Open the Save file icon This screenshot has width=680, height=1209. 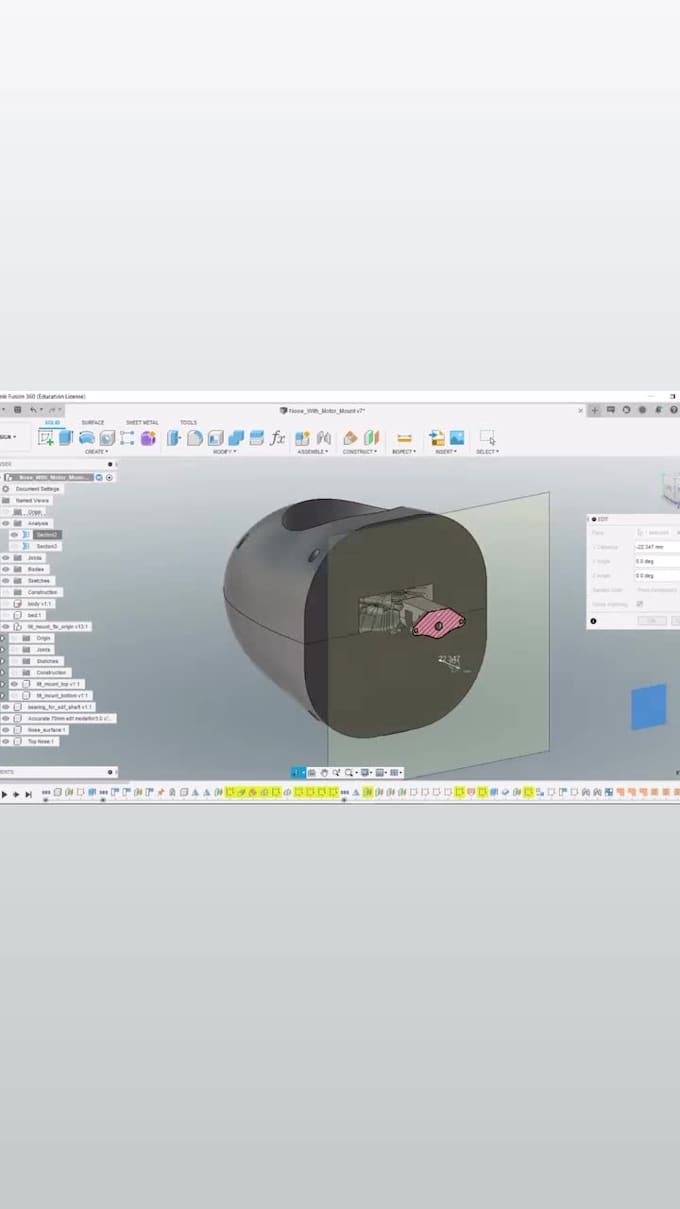17,410
